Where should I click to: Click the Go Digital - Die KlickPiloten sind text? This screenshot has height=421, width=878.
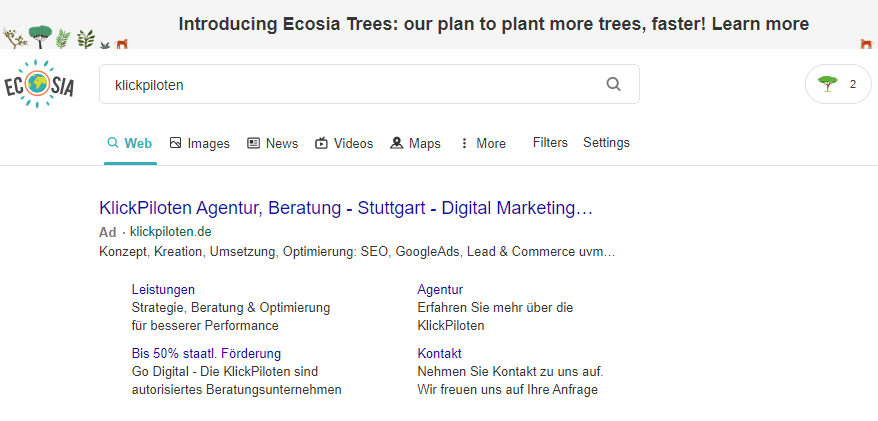pos(225,371)
